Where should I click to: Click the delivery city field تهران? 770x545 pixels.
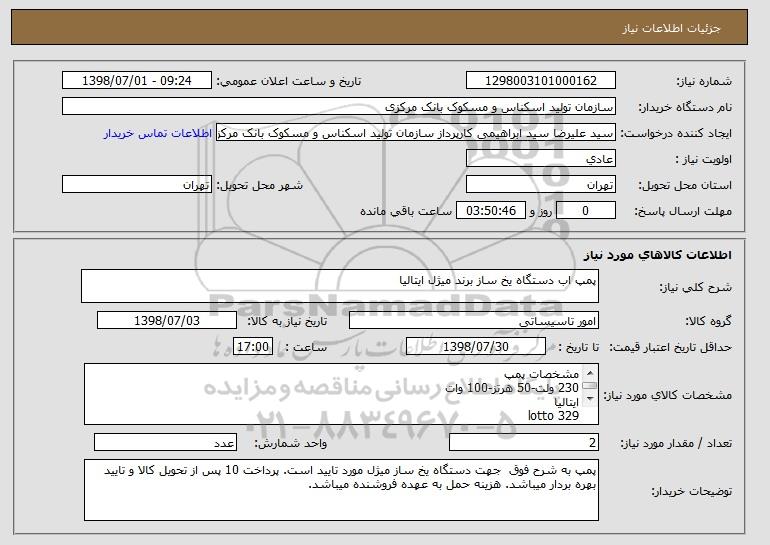(x=137, y=185)
